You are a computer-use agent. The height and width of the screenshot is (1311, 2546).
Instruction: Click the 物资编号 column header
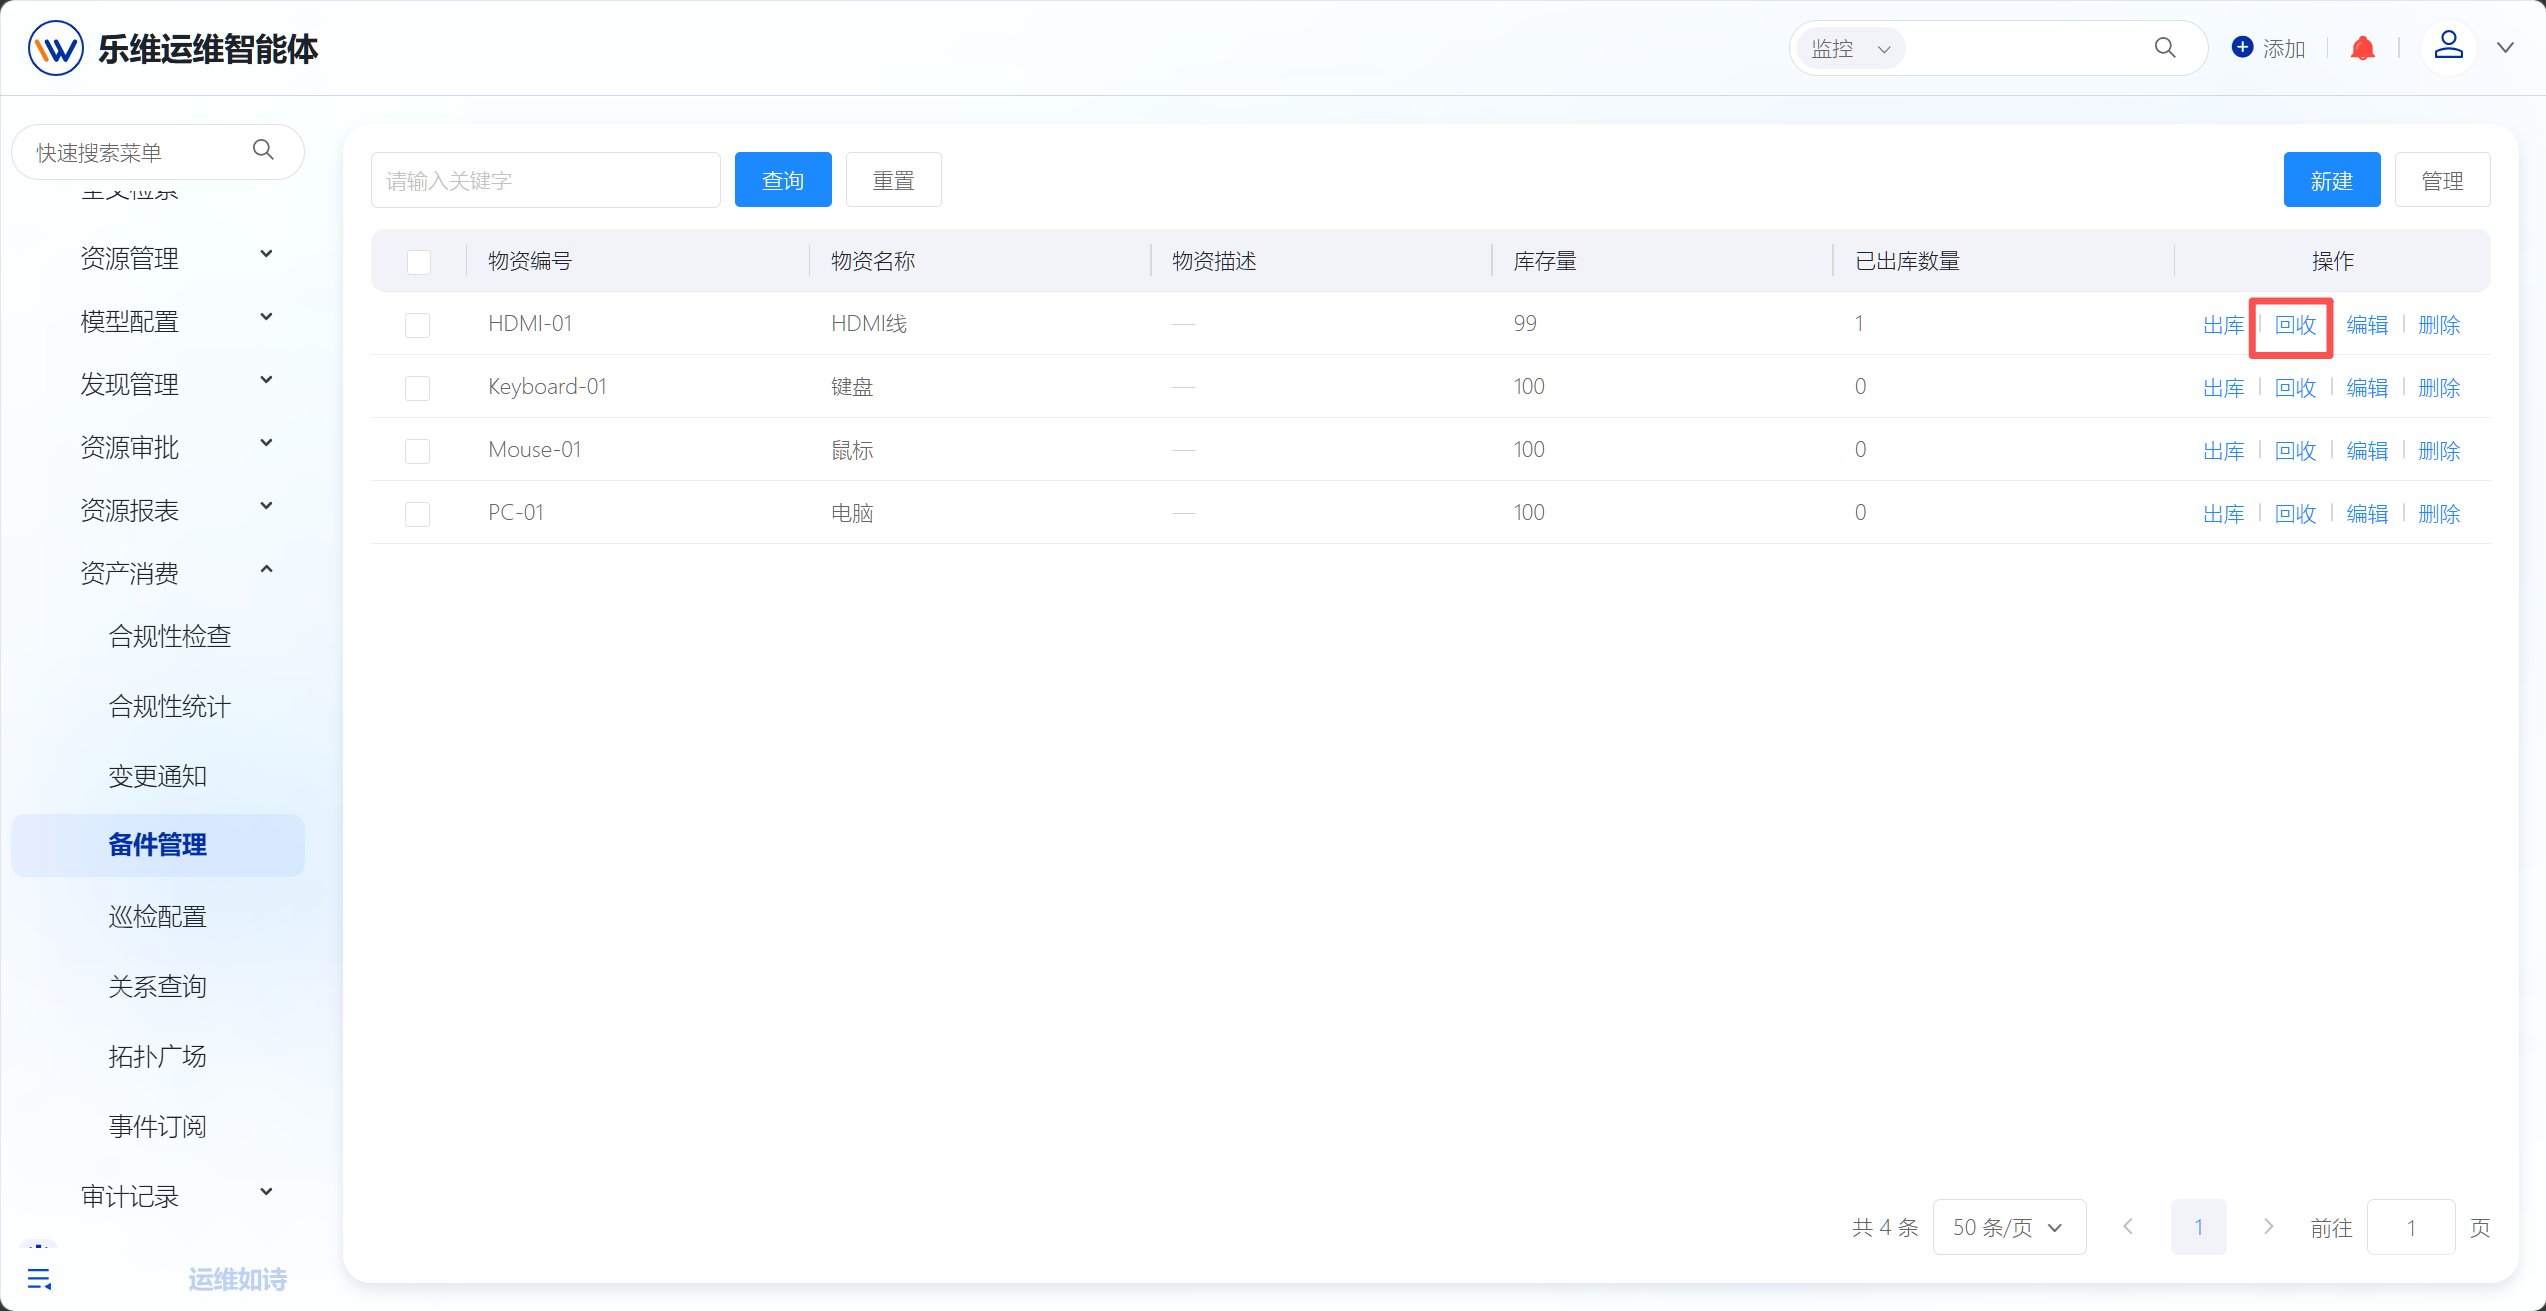530,261
